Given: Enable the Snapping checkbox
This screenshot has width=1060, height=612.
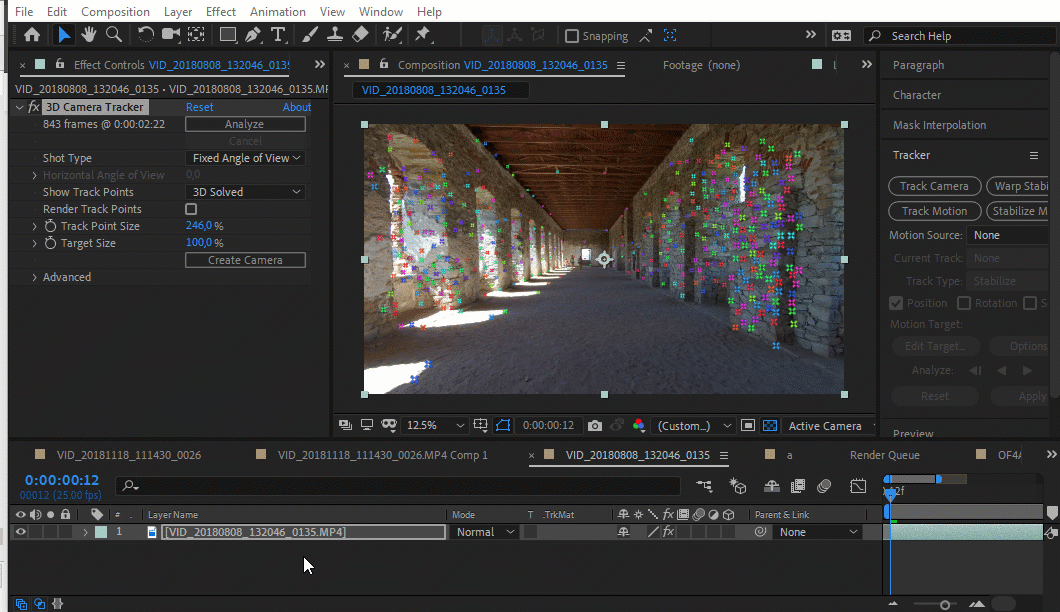Looking at the screenshot, I should click(572, 36).
